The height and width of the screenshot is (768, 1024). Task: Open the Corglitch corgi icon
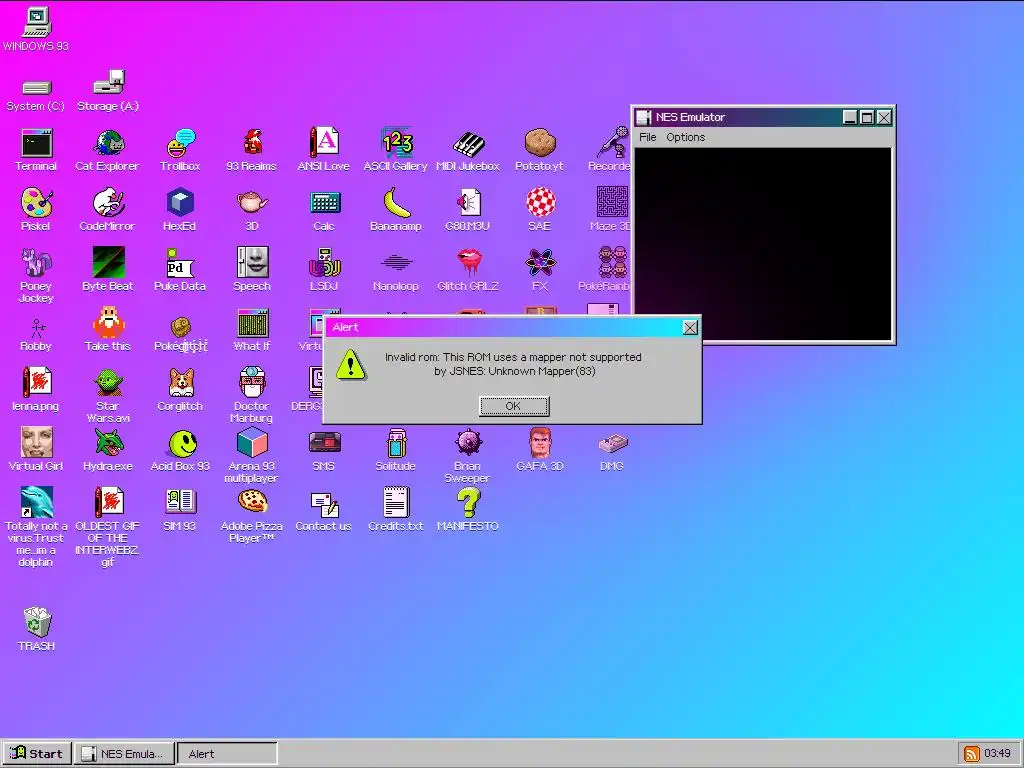pyautogui.click(x=180, y=383)
